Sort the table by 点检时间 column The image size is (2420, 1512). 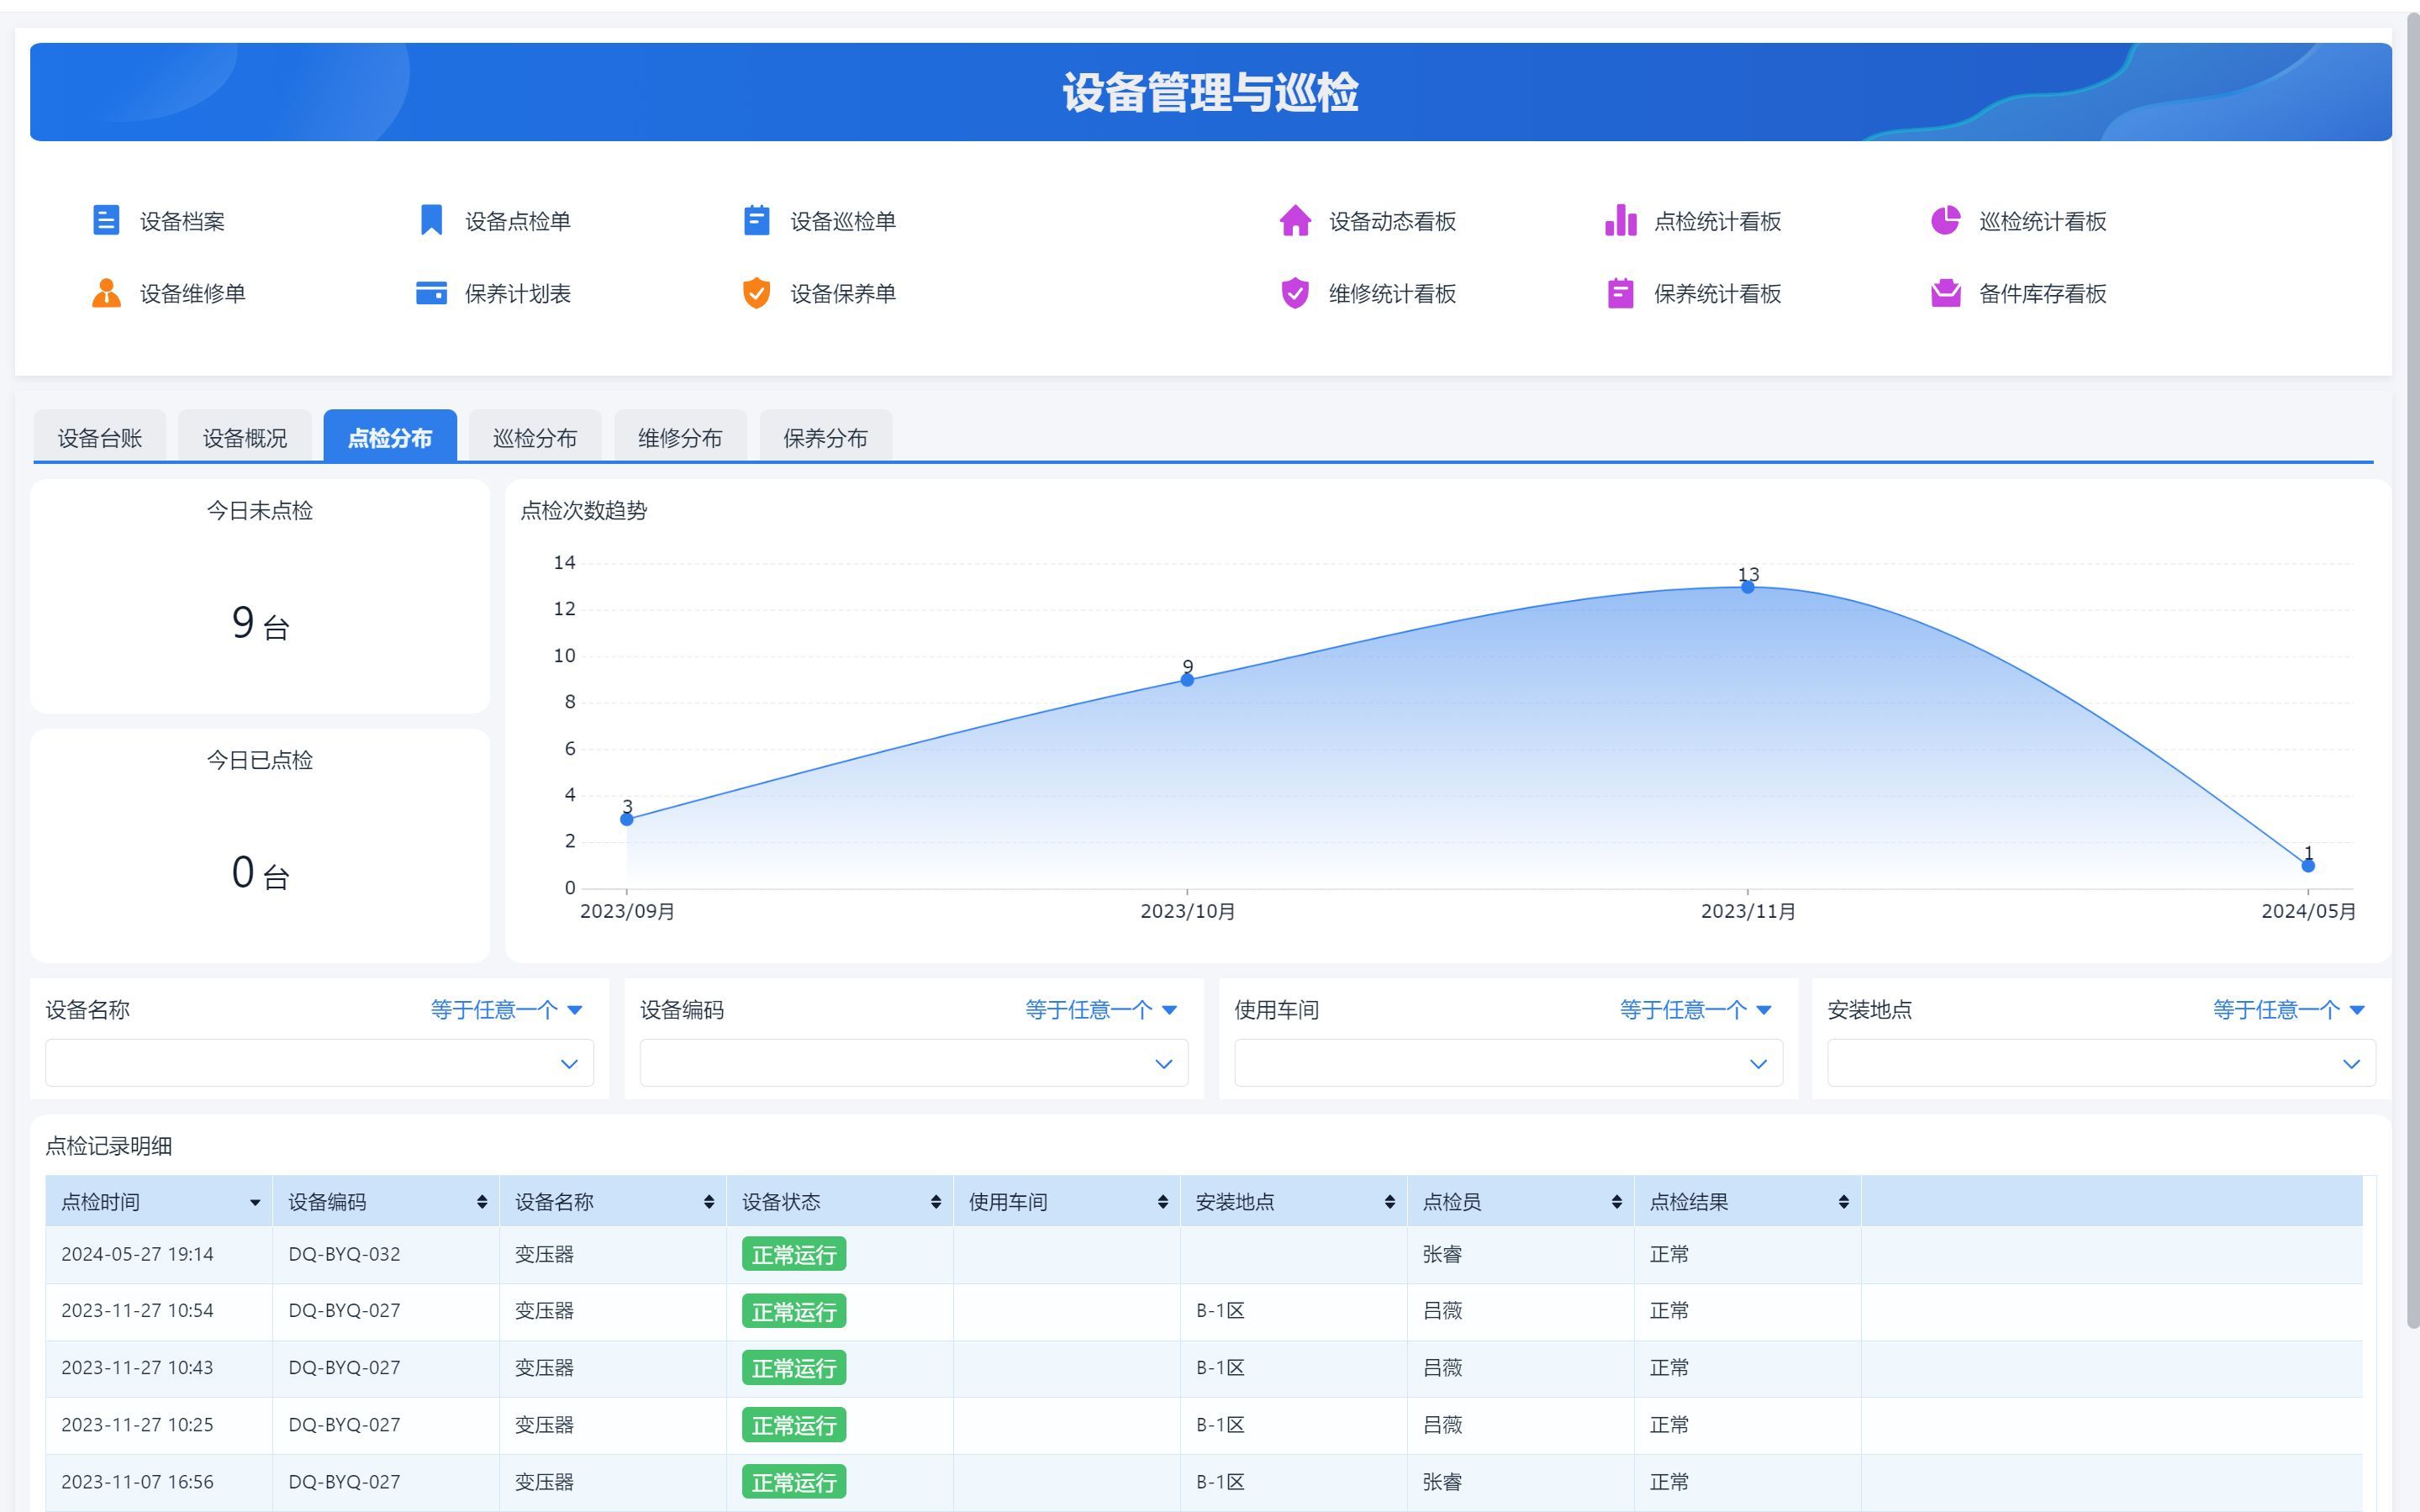click(x=255, y=1202)
